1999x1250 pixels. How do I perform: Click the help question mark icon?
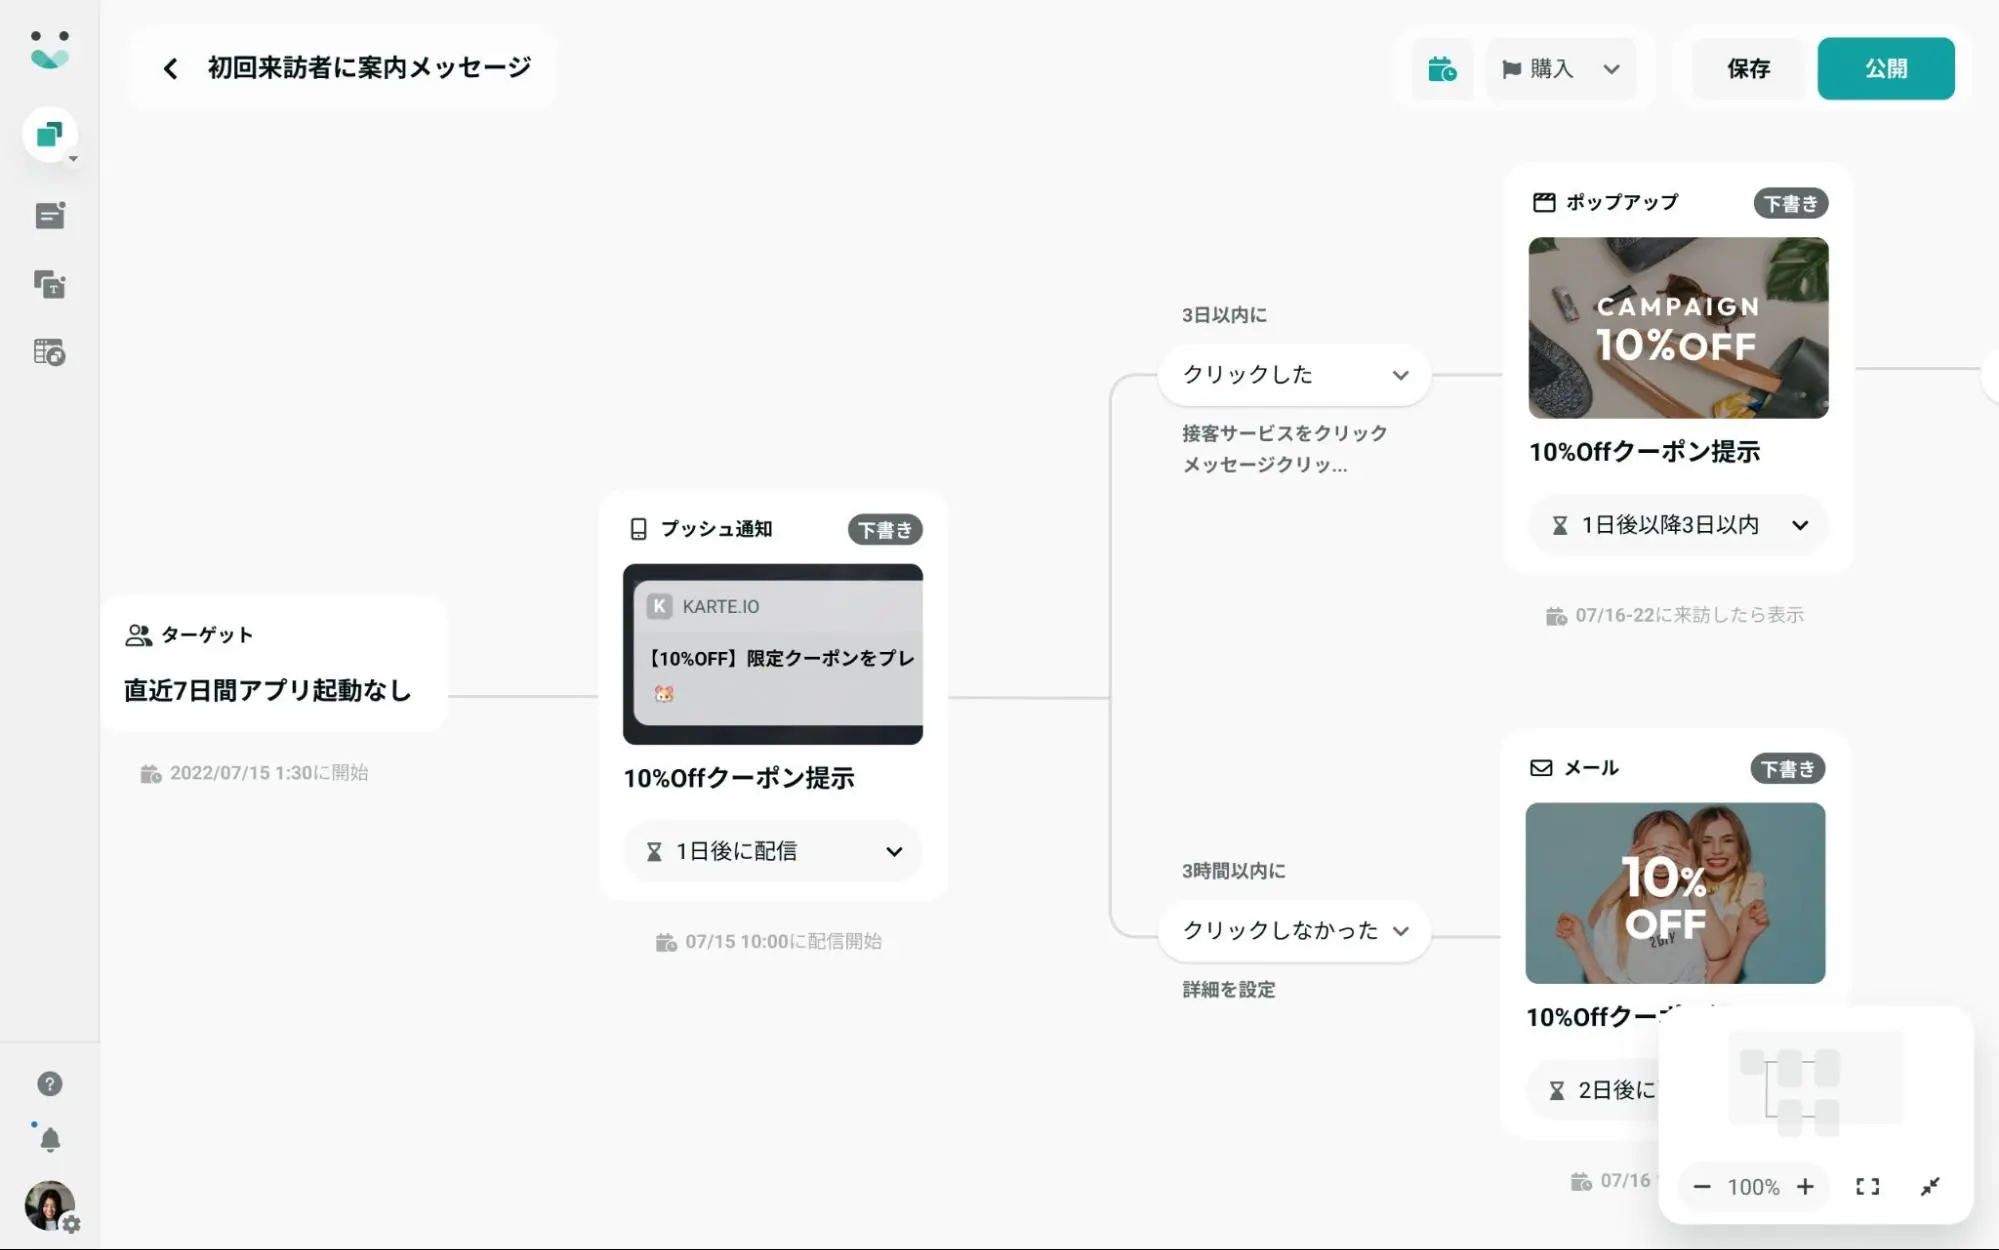click(x=49, y=1084)
